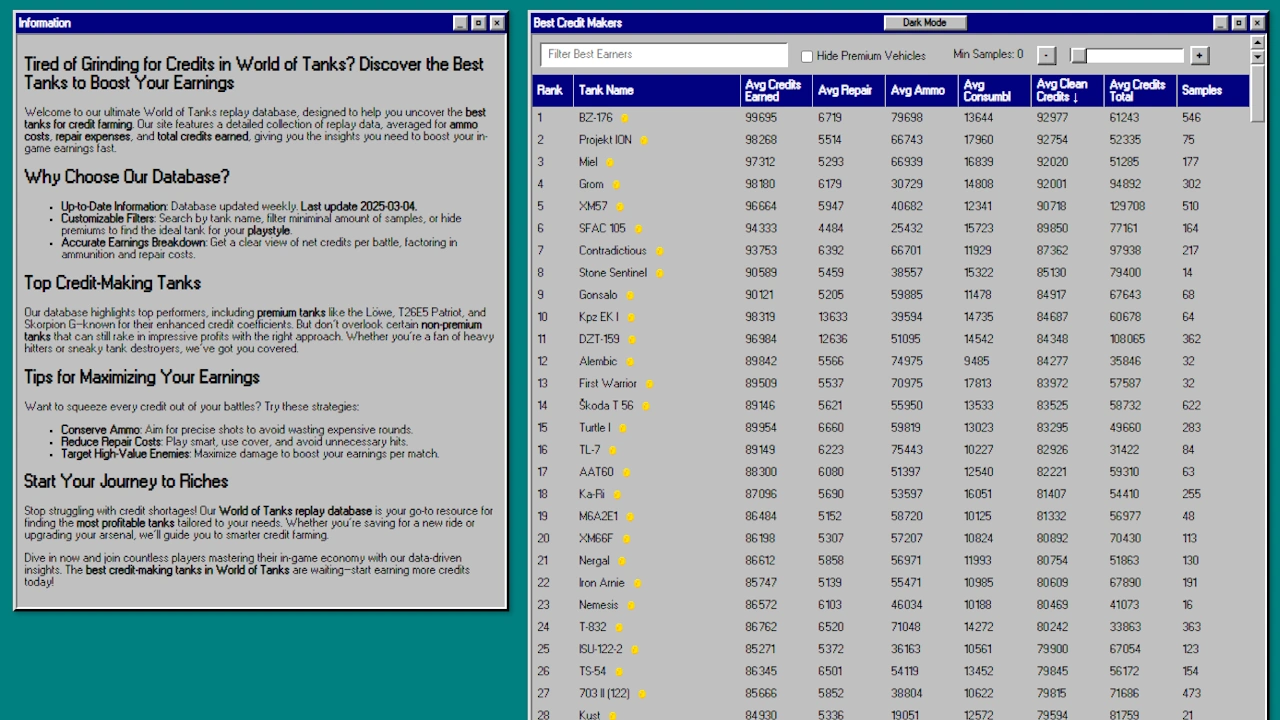Click the gold coin beside SFAC 105

(x=637, y=229)
